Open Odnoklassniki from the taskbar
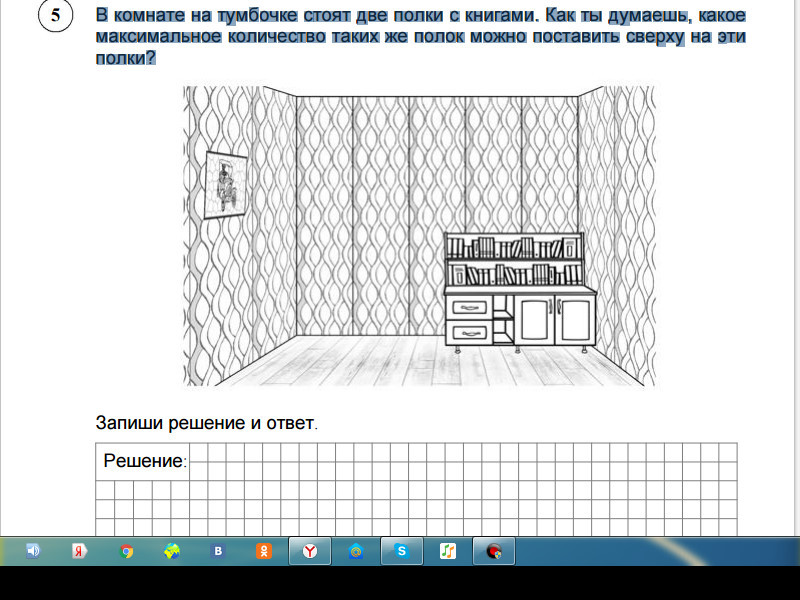This screenshot has width=800, height=600. tap(263, 551)
